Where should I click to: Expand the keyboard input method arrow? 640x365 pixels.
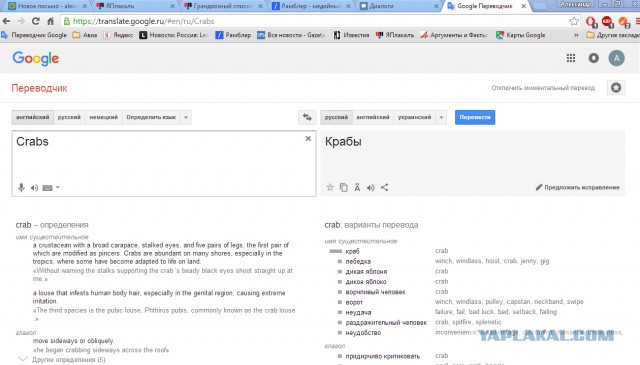point(58,187)
